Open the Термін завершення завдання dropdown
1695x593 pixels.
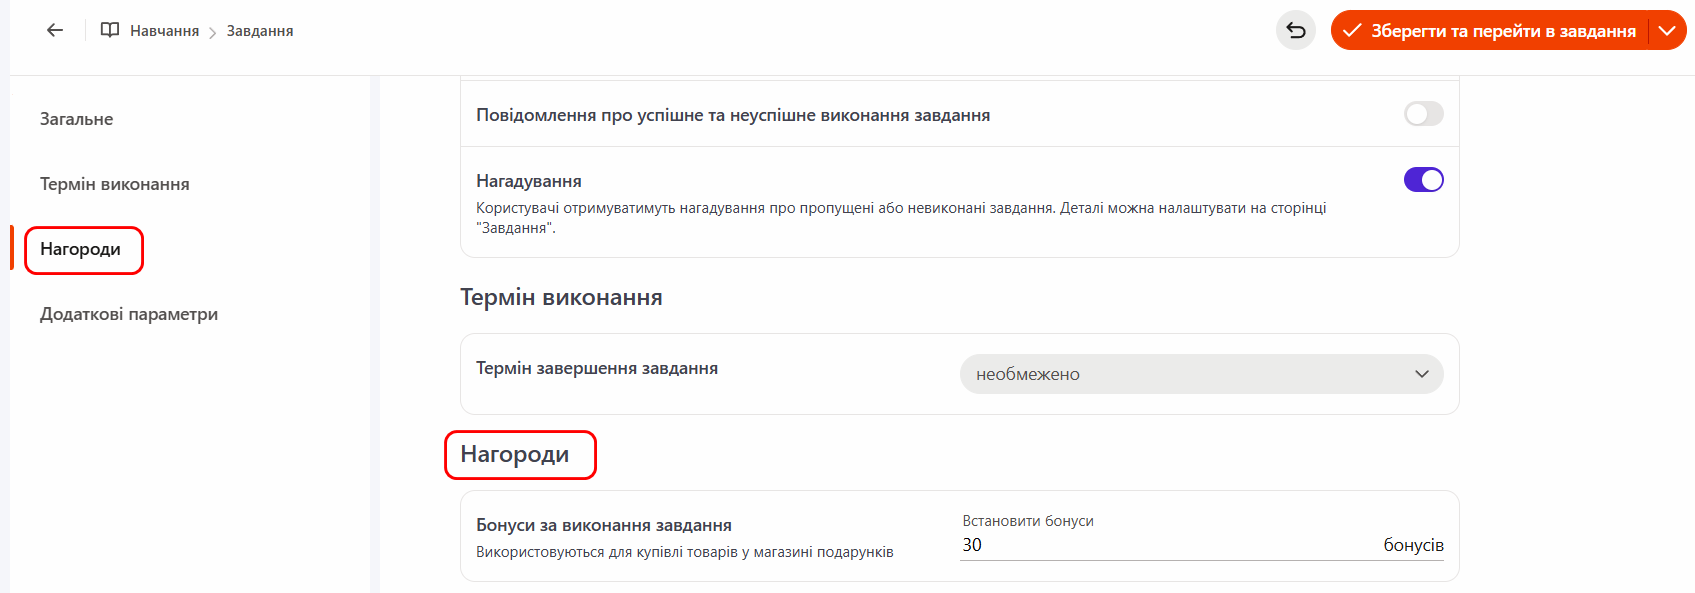pyautogui.click(x=1201, y=374)
